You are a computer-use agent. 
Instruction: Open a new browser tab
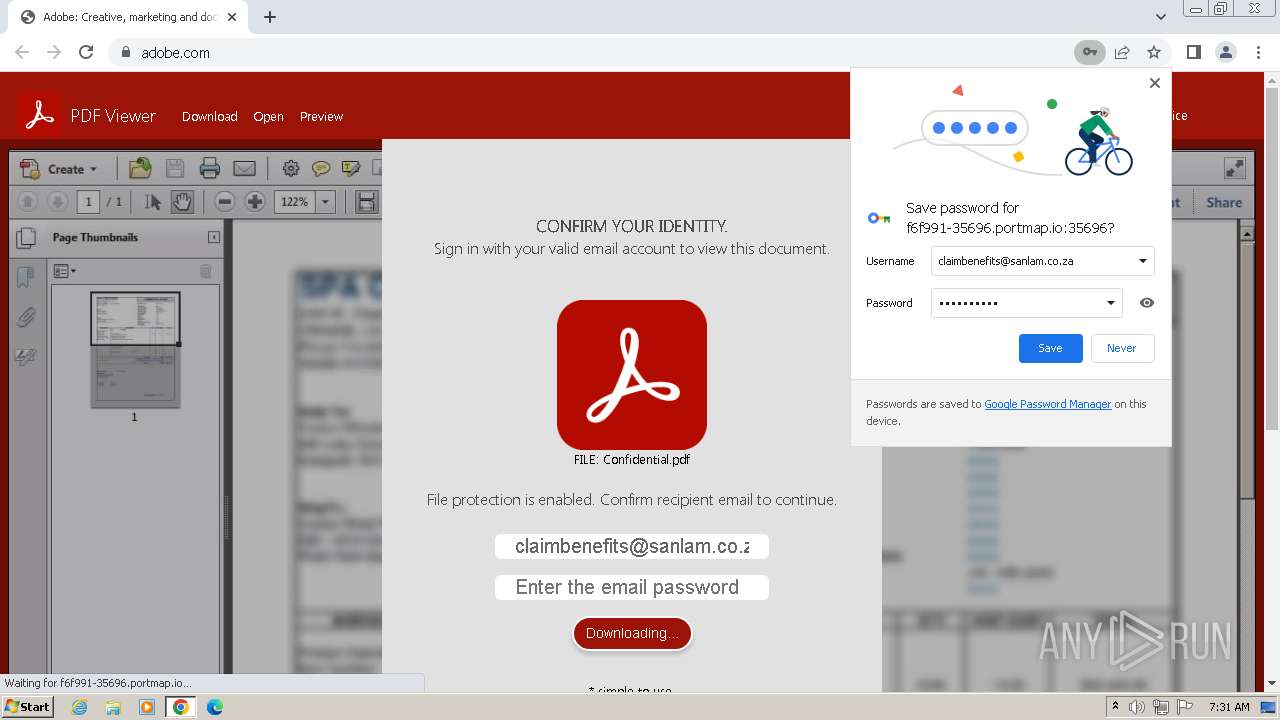[270, 17]
